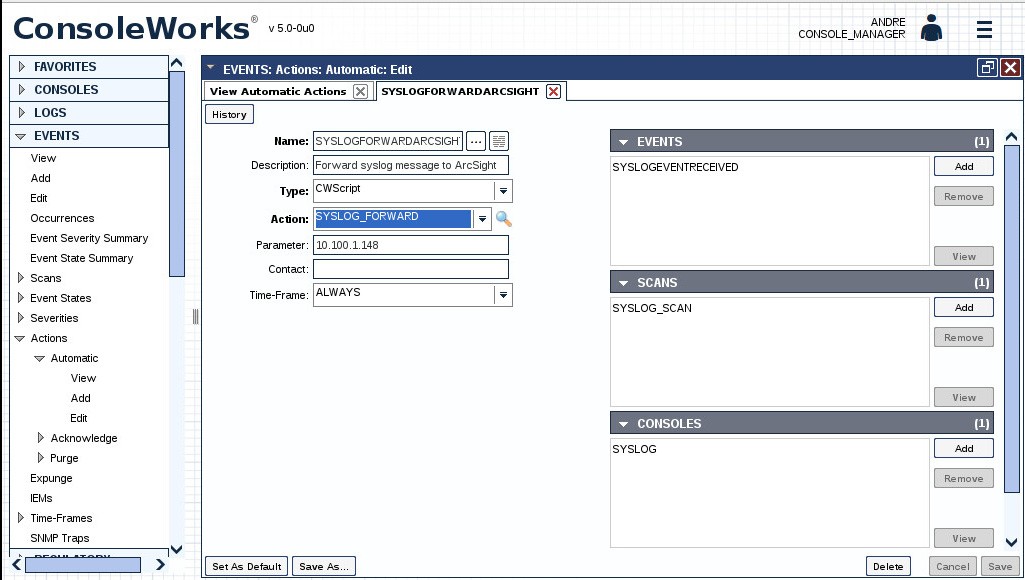Click the History button
This screenshot has height=580, width=1025.
(229, 114)
